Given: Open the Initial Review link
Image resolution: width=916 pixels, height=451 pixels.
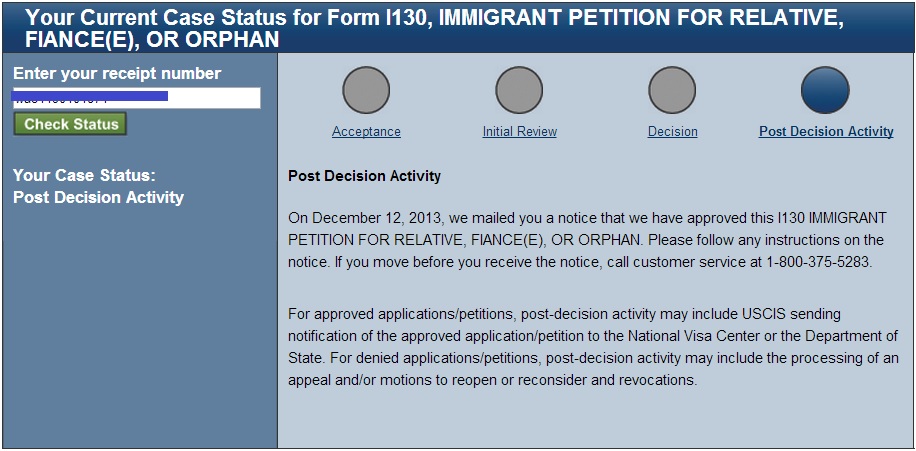Looking at the screenshot, I should pyautogui.click(x=520, y=131).
